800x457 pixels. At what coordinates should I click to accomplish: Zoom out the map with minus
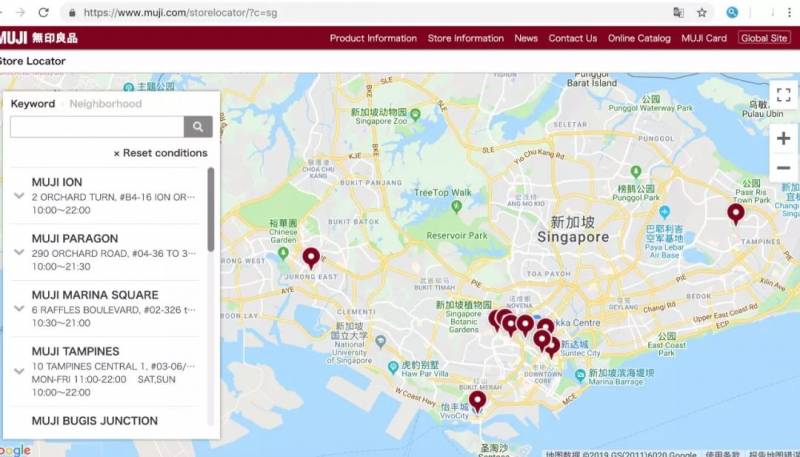[x=783, y=168]
